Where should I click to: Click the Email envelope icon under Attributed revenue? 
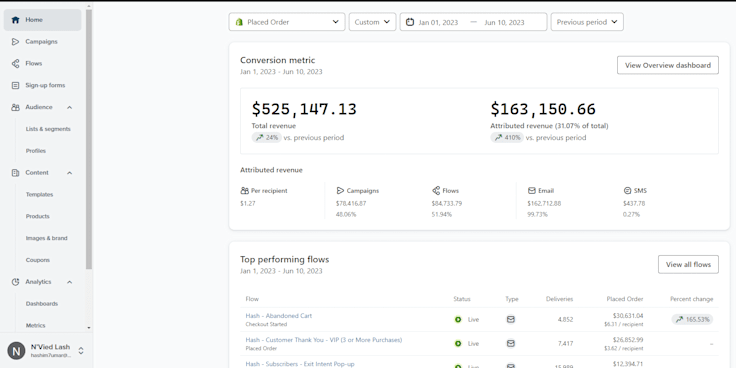pyautogui.click(x=532, y=191)
